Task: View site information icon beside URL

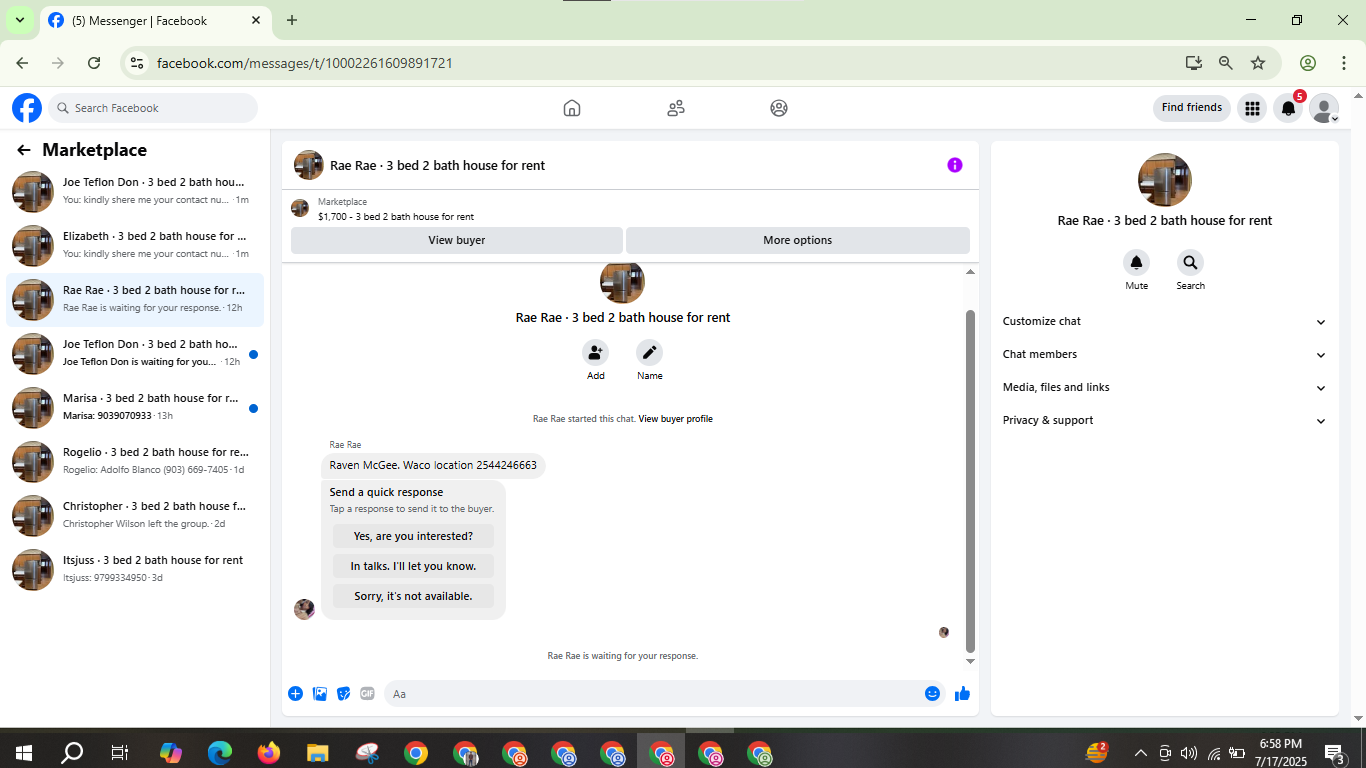Action: (138, 63)
